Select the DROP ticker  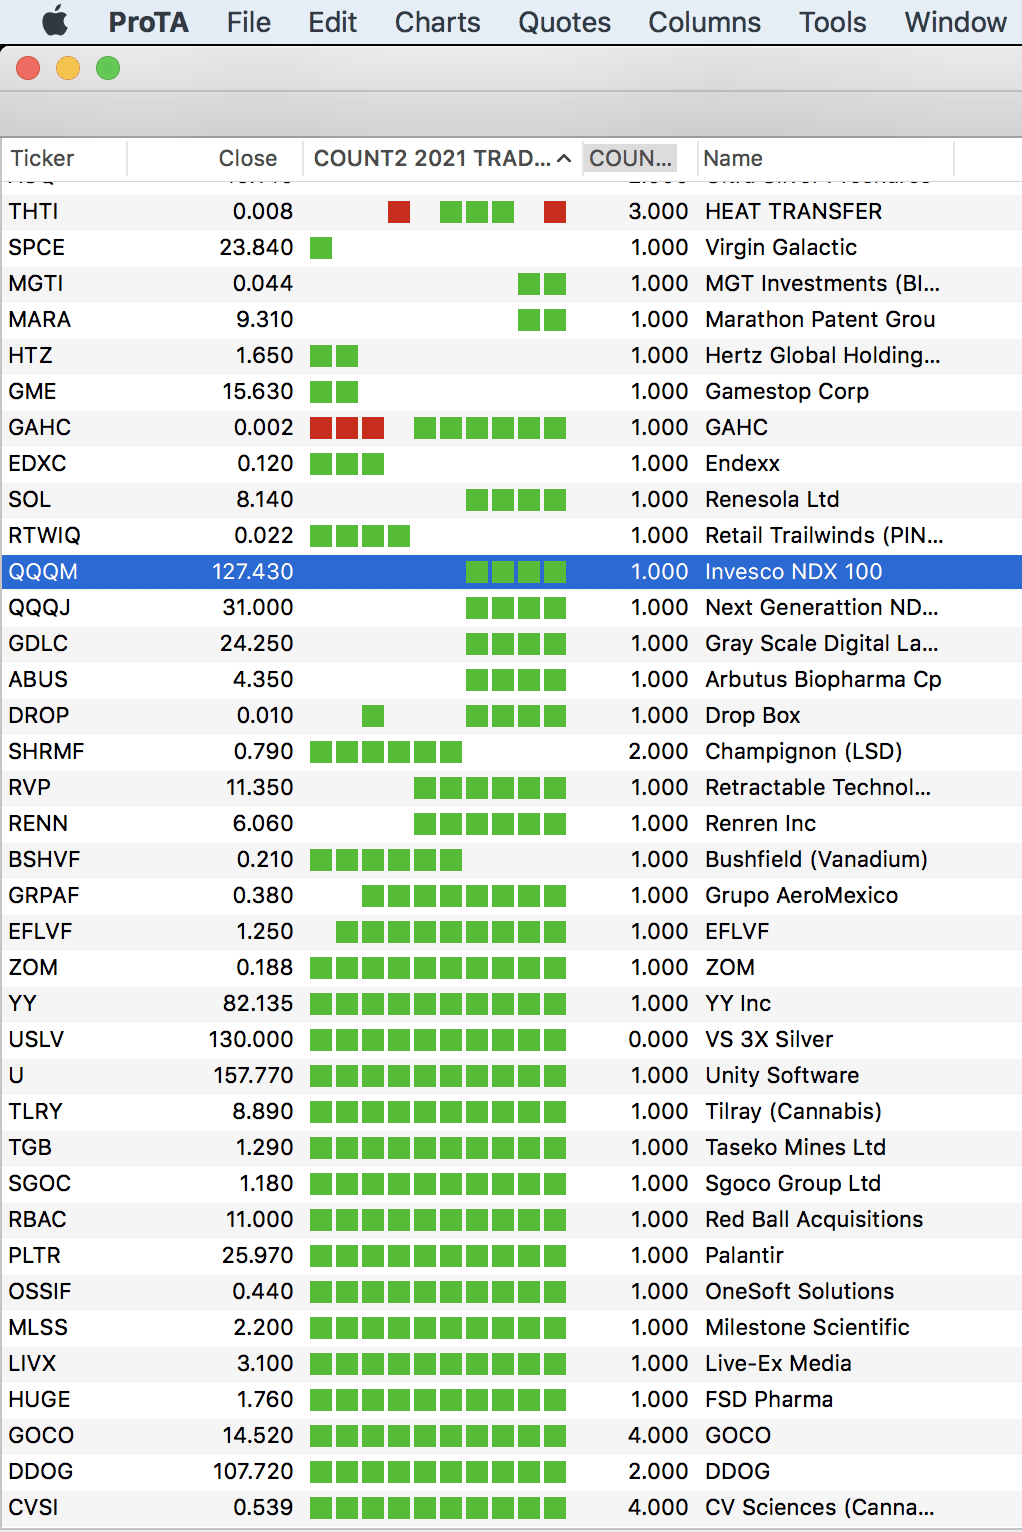(x=39, y=716)
